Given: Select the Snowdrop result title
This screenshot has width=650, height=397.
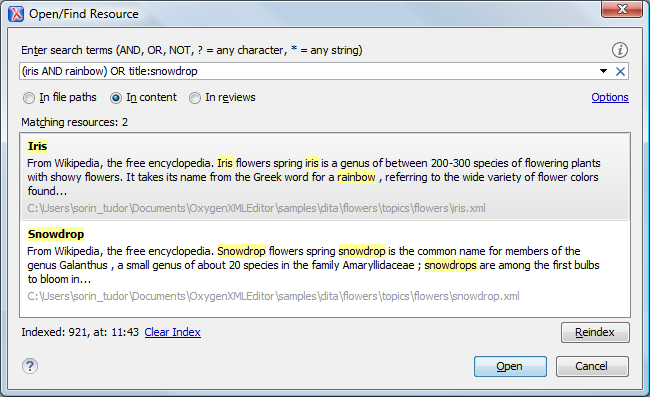Looking at the screenshot, I should (x=56, y=234).
